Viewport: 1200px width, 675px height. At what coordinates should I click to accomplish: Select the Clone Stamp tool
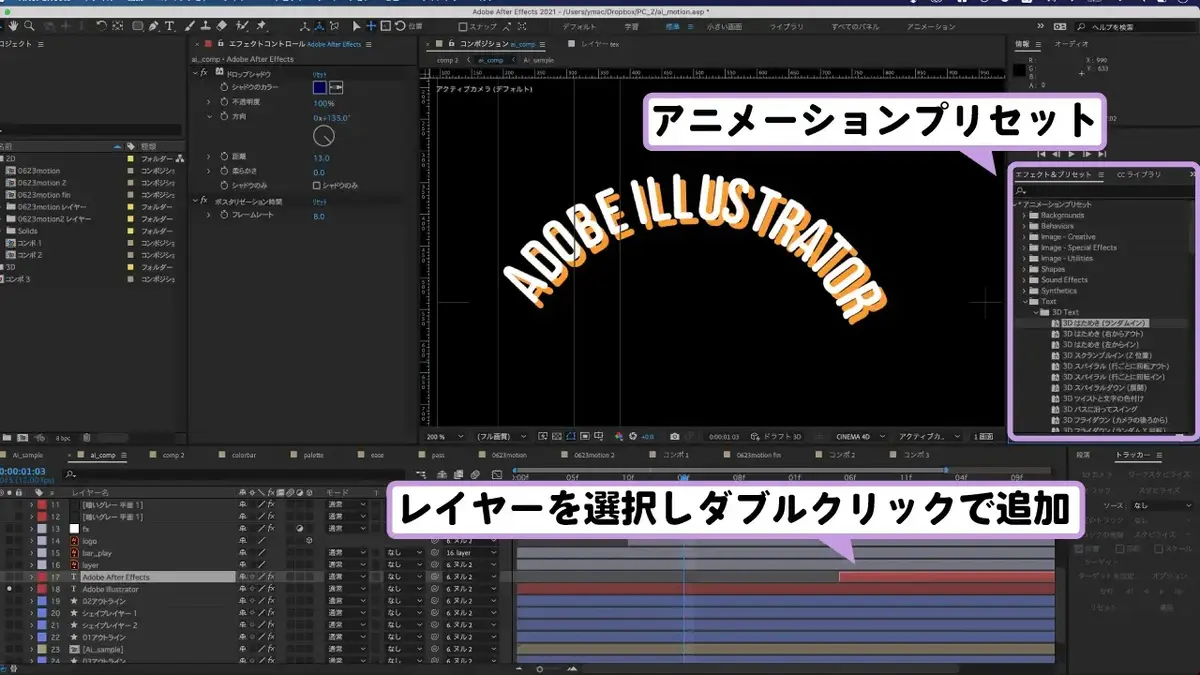[206, 26]
